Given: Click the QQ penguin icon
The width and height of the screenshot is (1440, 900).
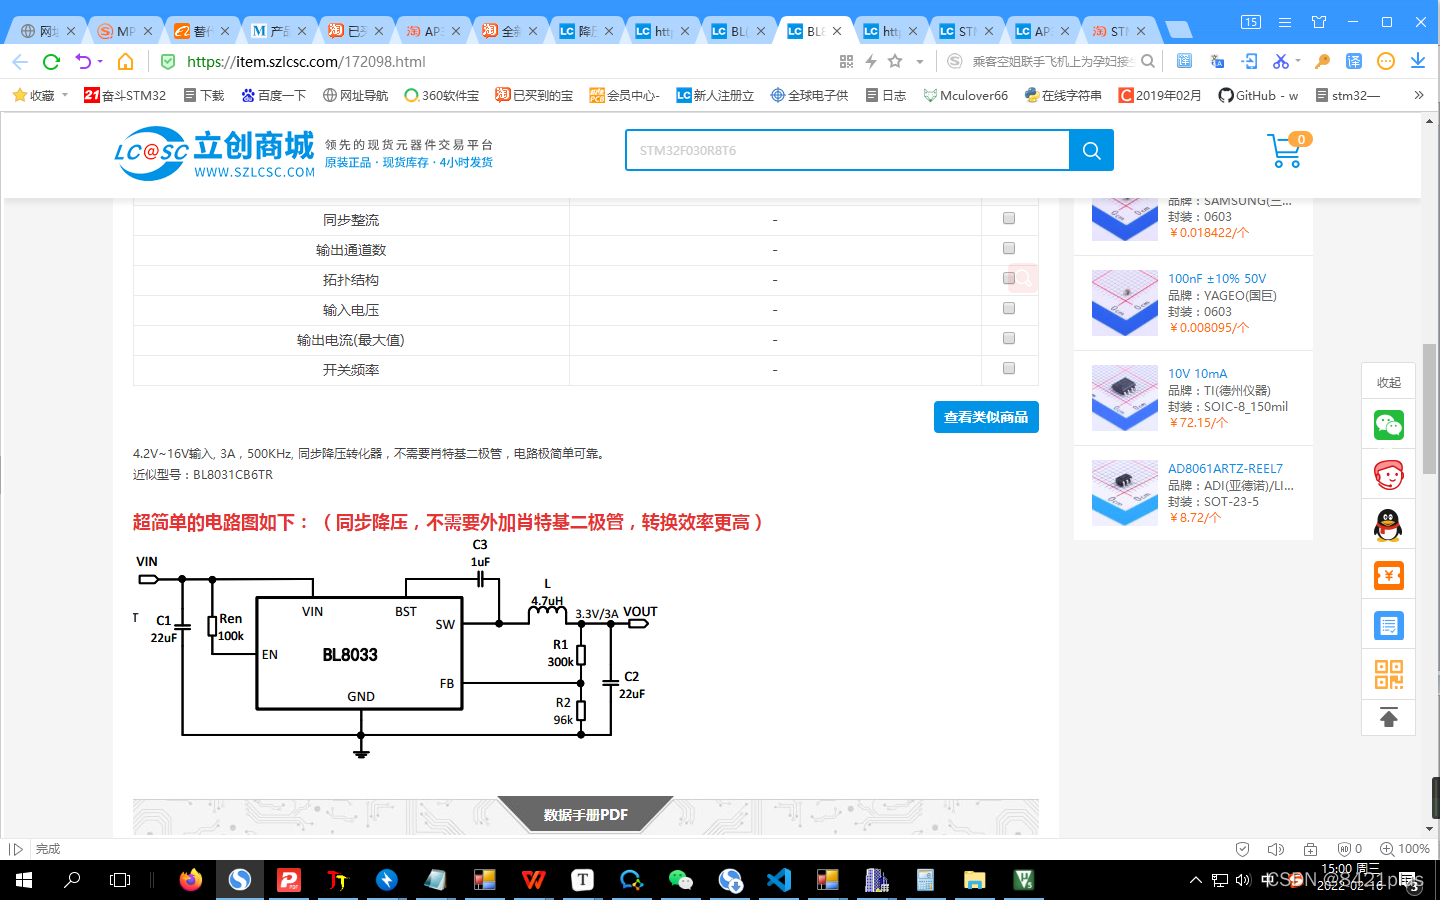Looking at the screenshot, I should coord(1388,525).
